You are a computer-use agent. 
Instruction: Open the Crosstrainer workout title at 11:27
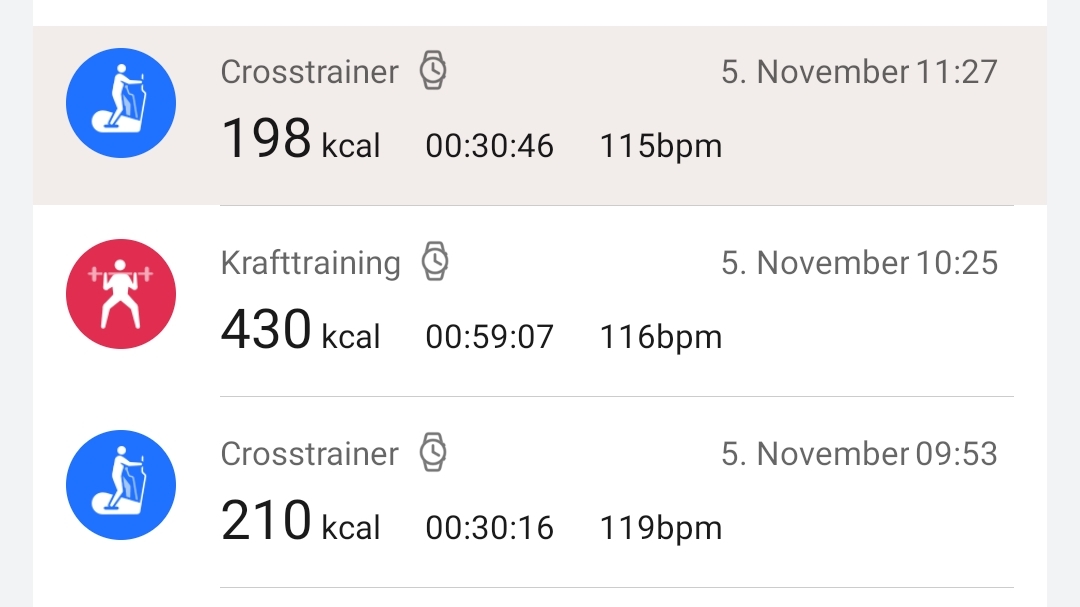(309, 72)
